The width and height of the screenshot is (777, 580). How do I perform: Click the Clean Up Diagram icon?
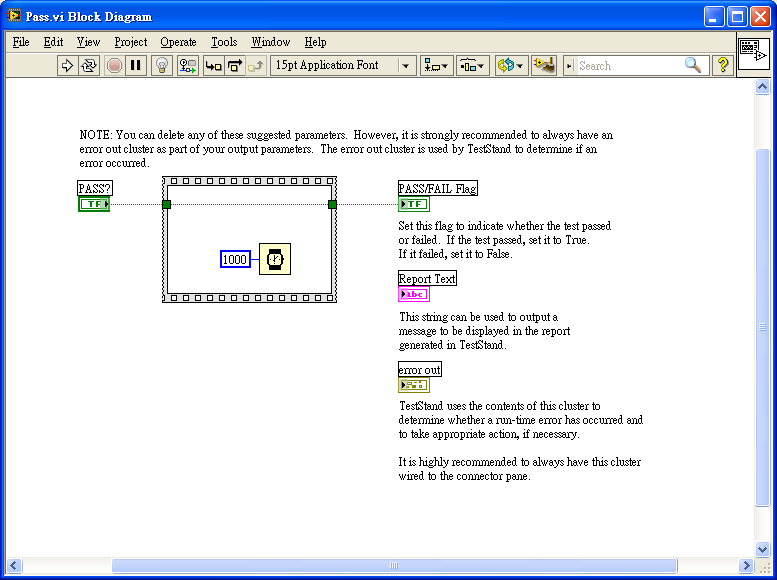pos(544,65)
